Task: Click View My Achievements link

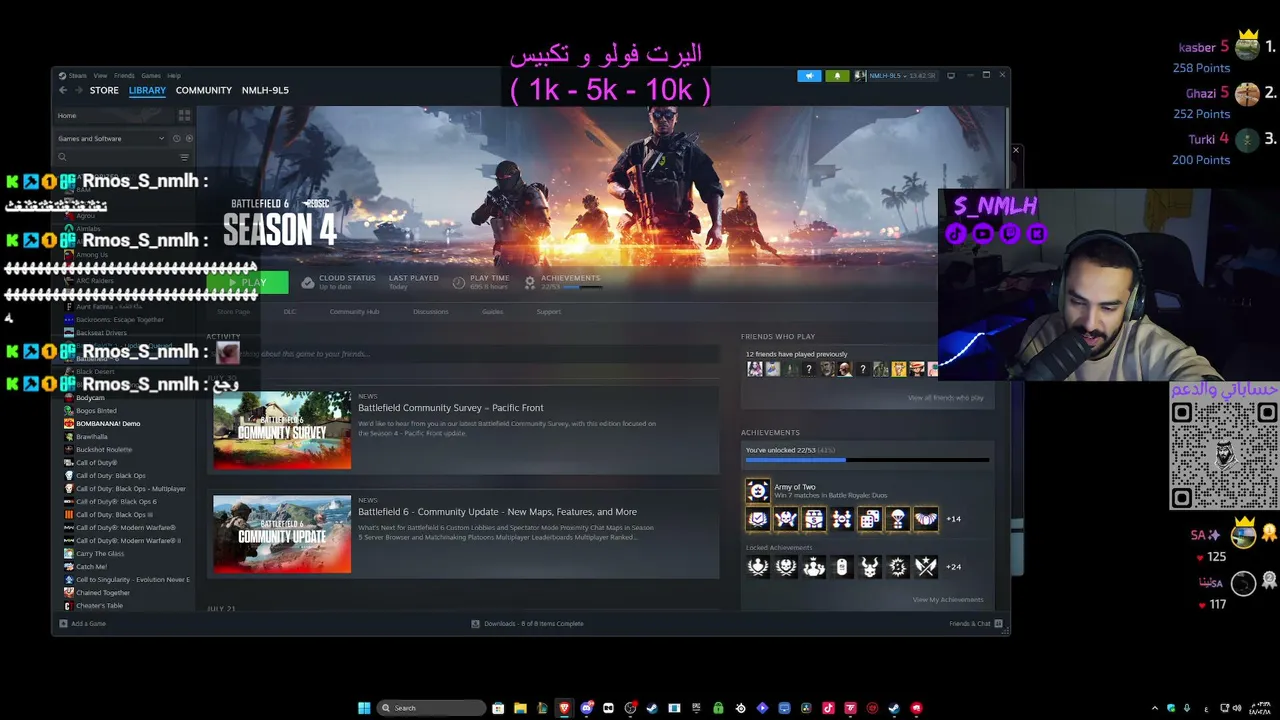Action: [948, 600]
